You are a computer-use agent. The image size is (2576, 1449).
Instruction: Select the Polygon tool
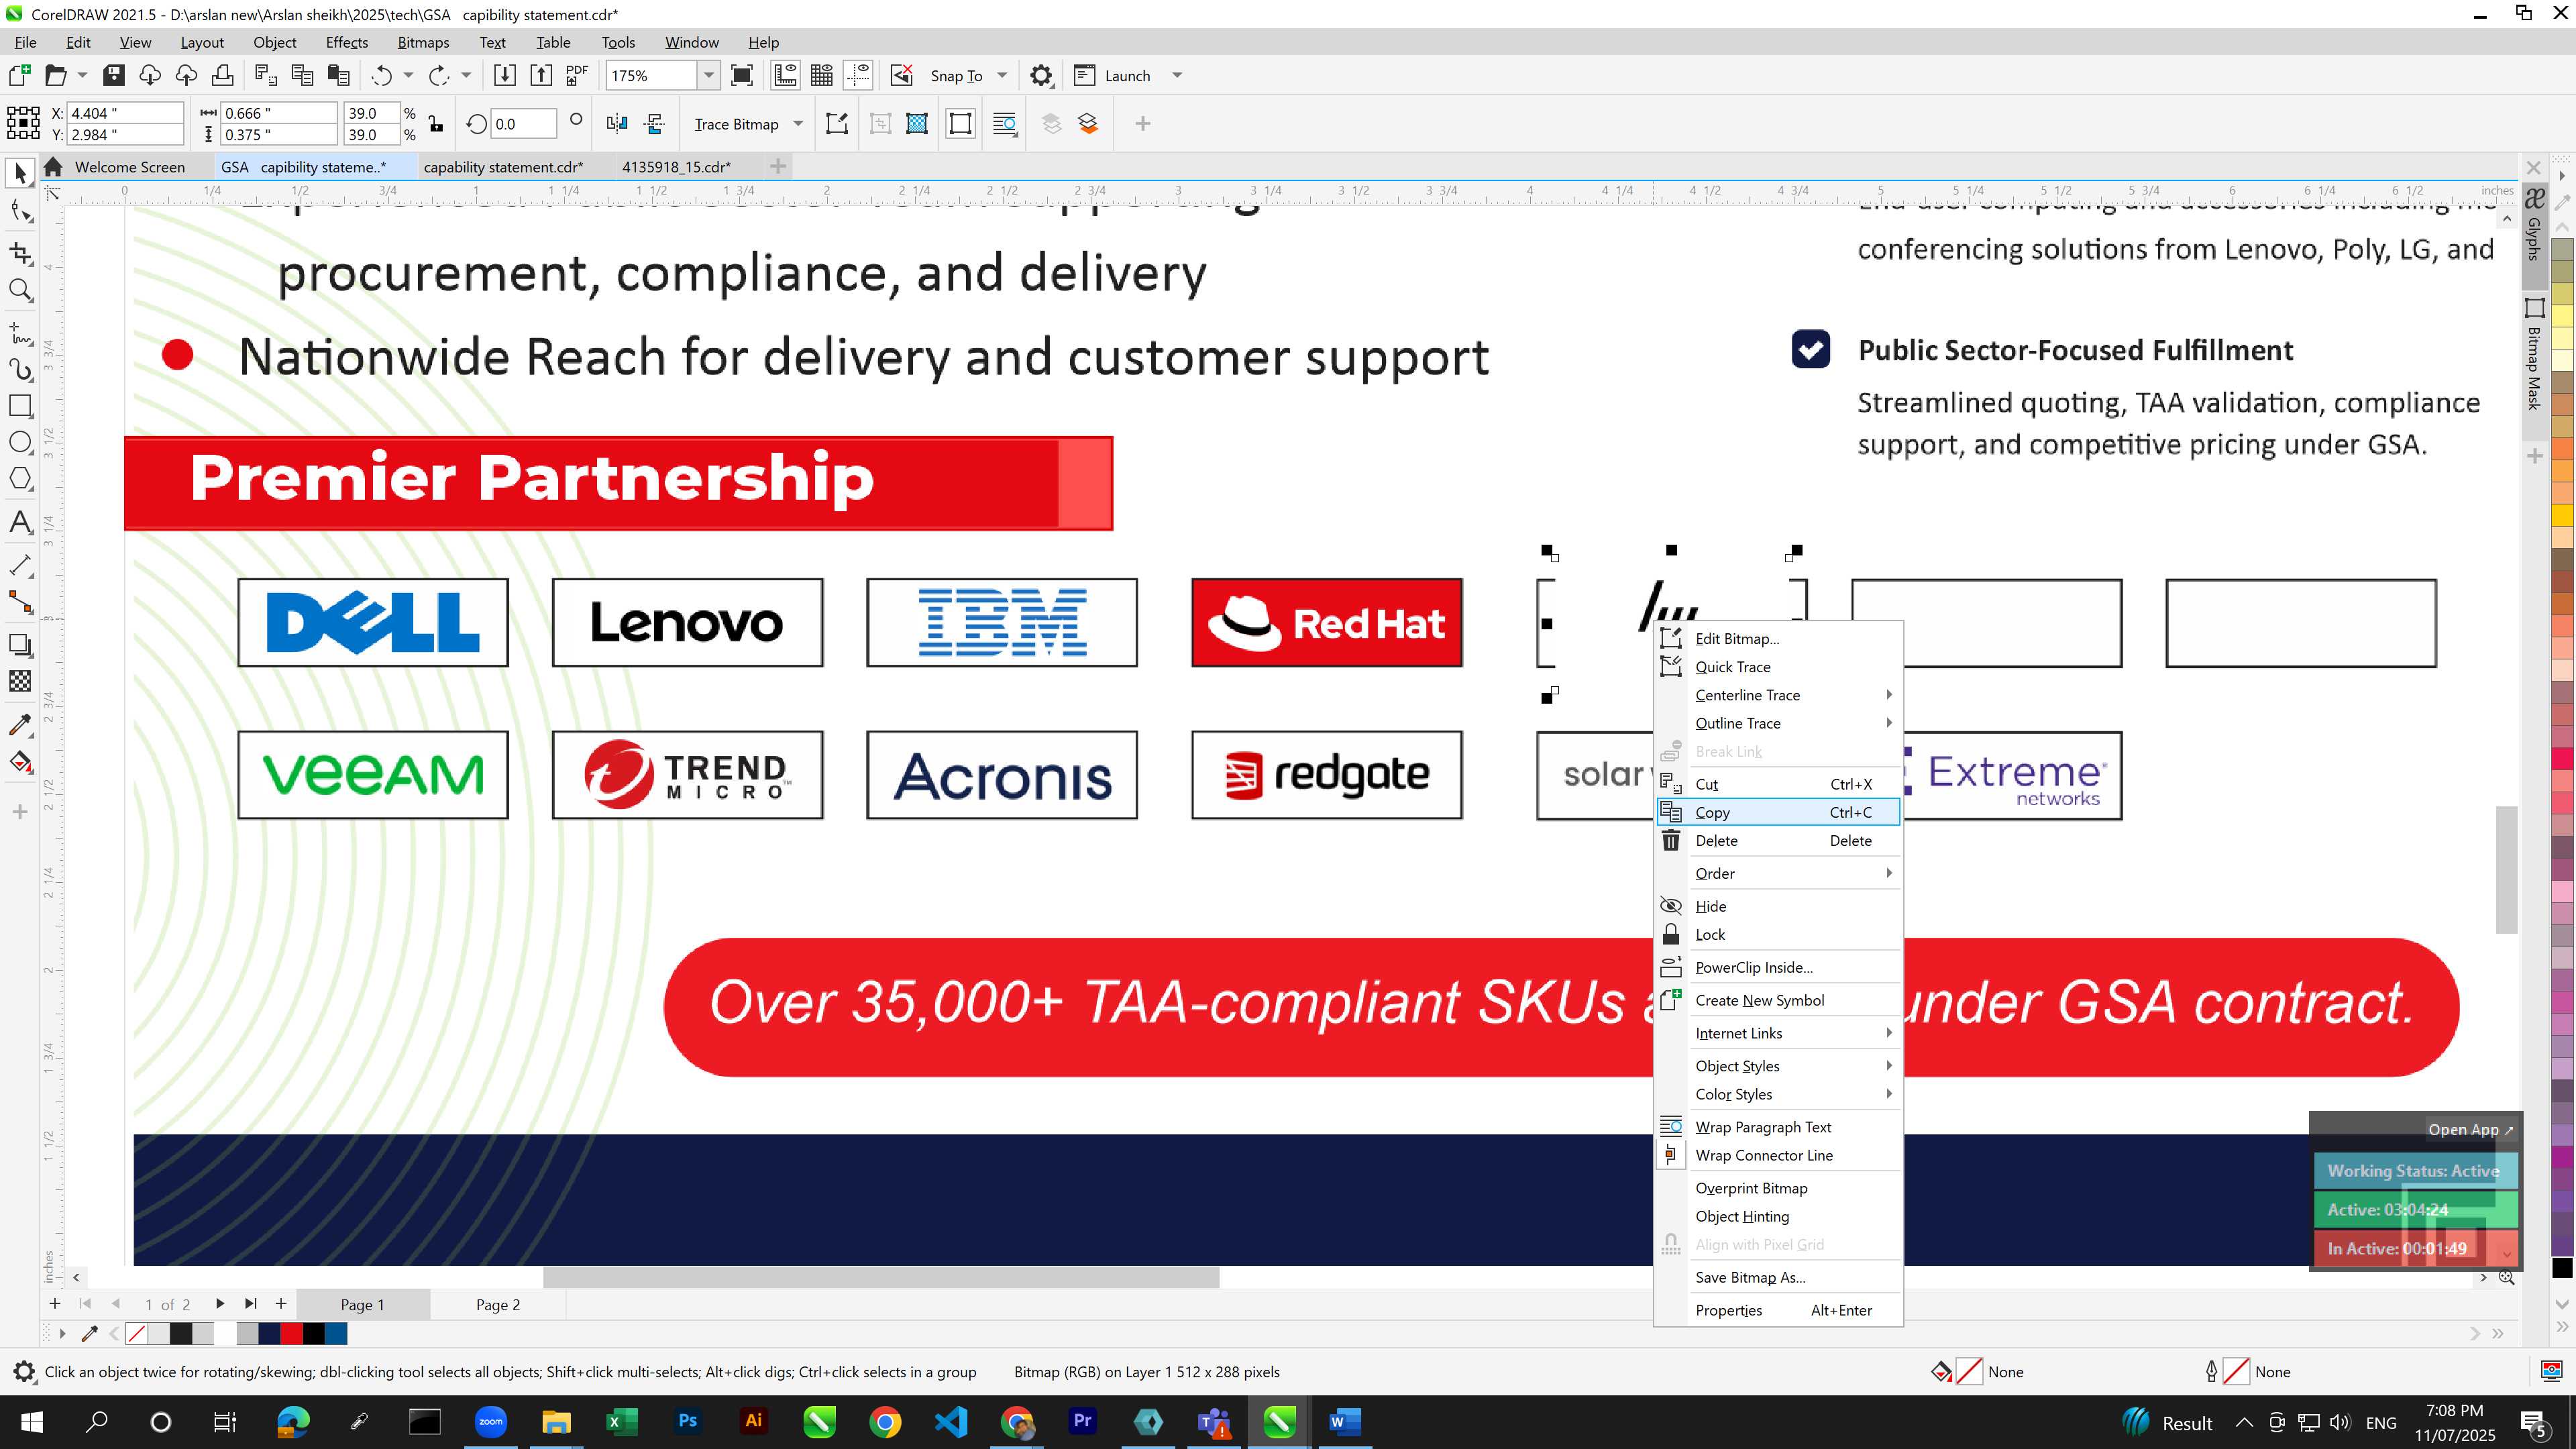pyautogui.click(x=20, y=479)
